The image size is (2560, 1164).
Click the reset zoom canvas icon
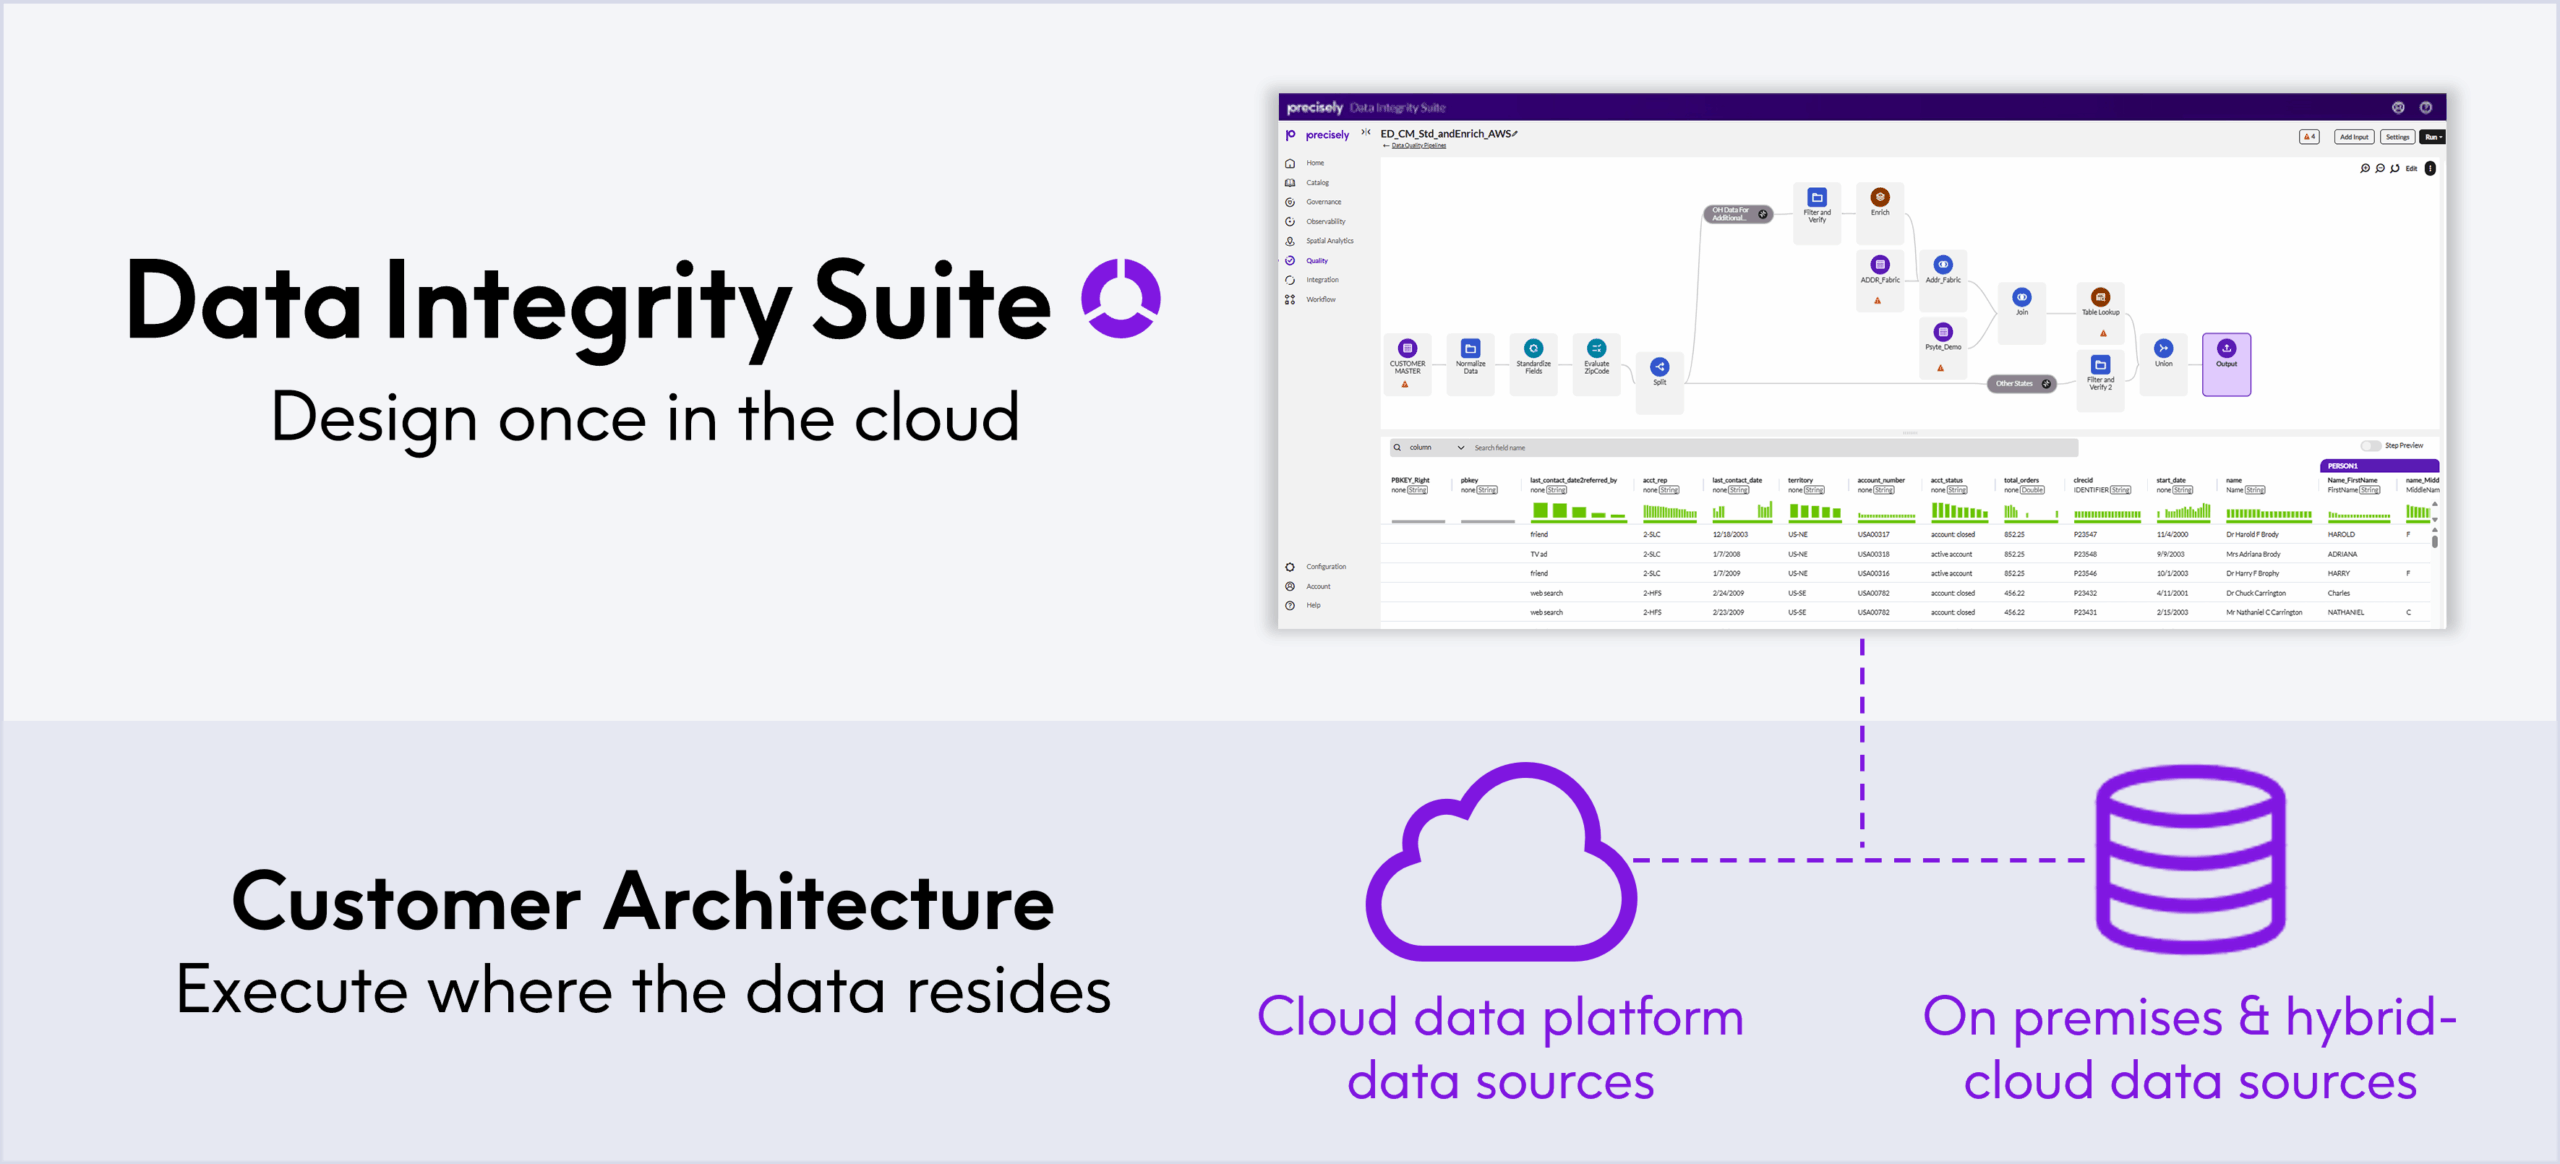2395,169
